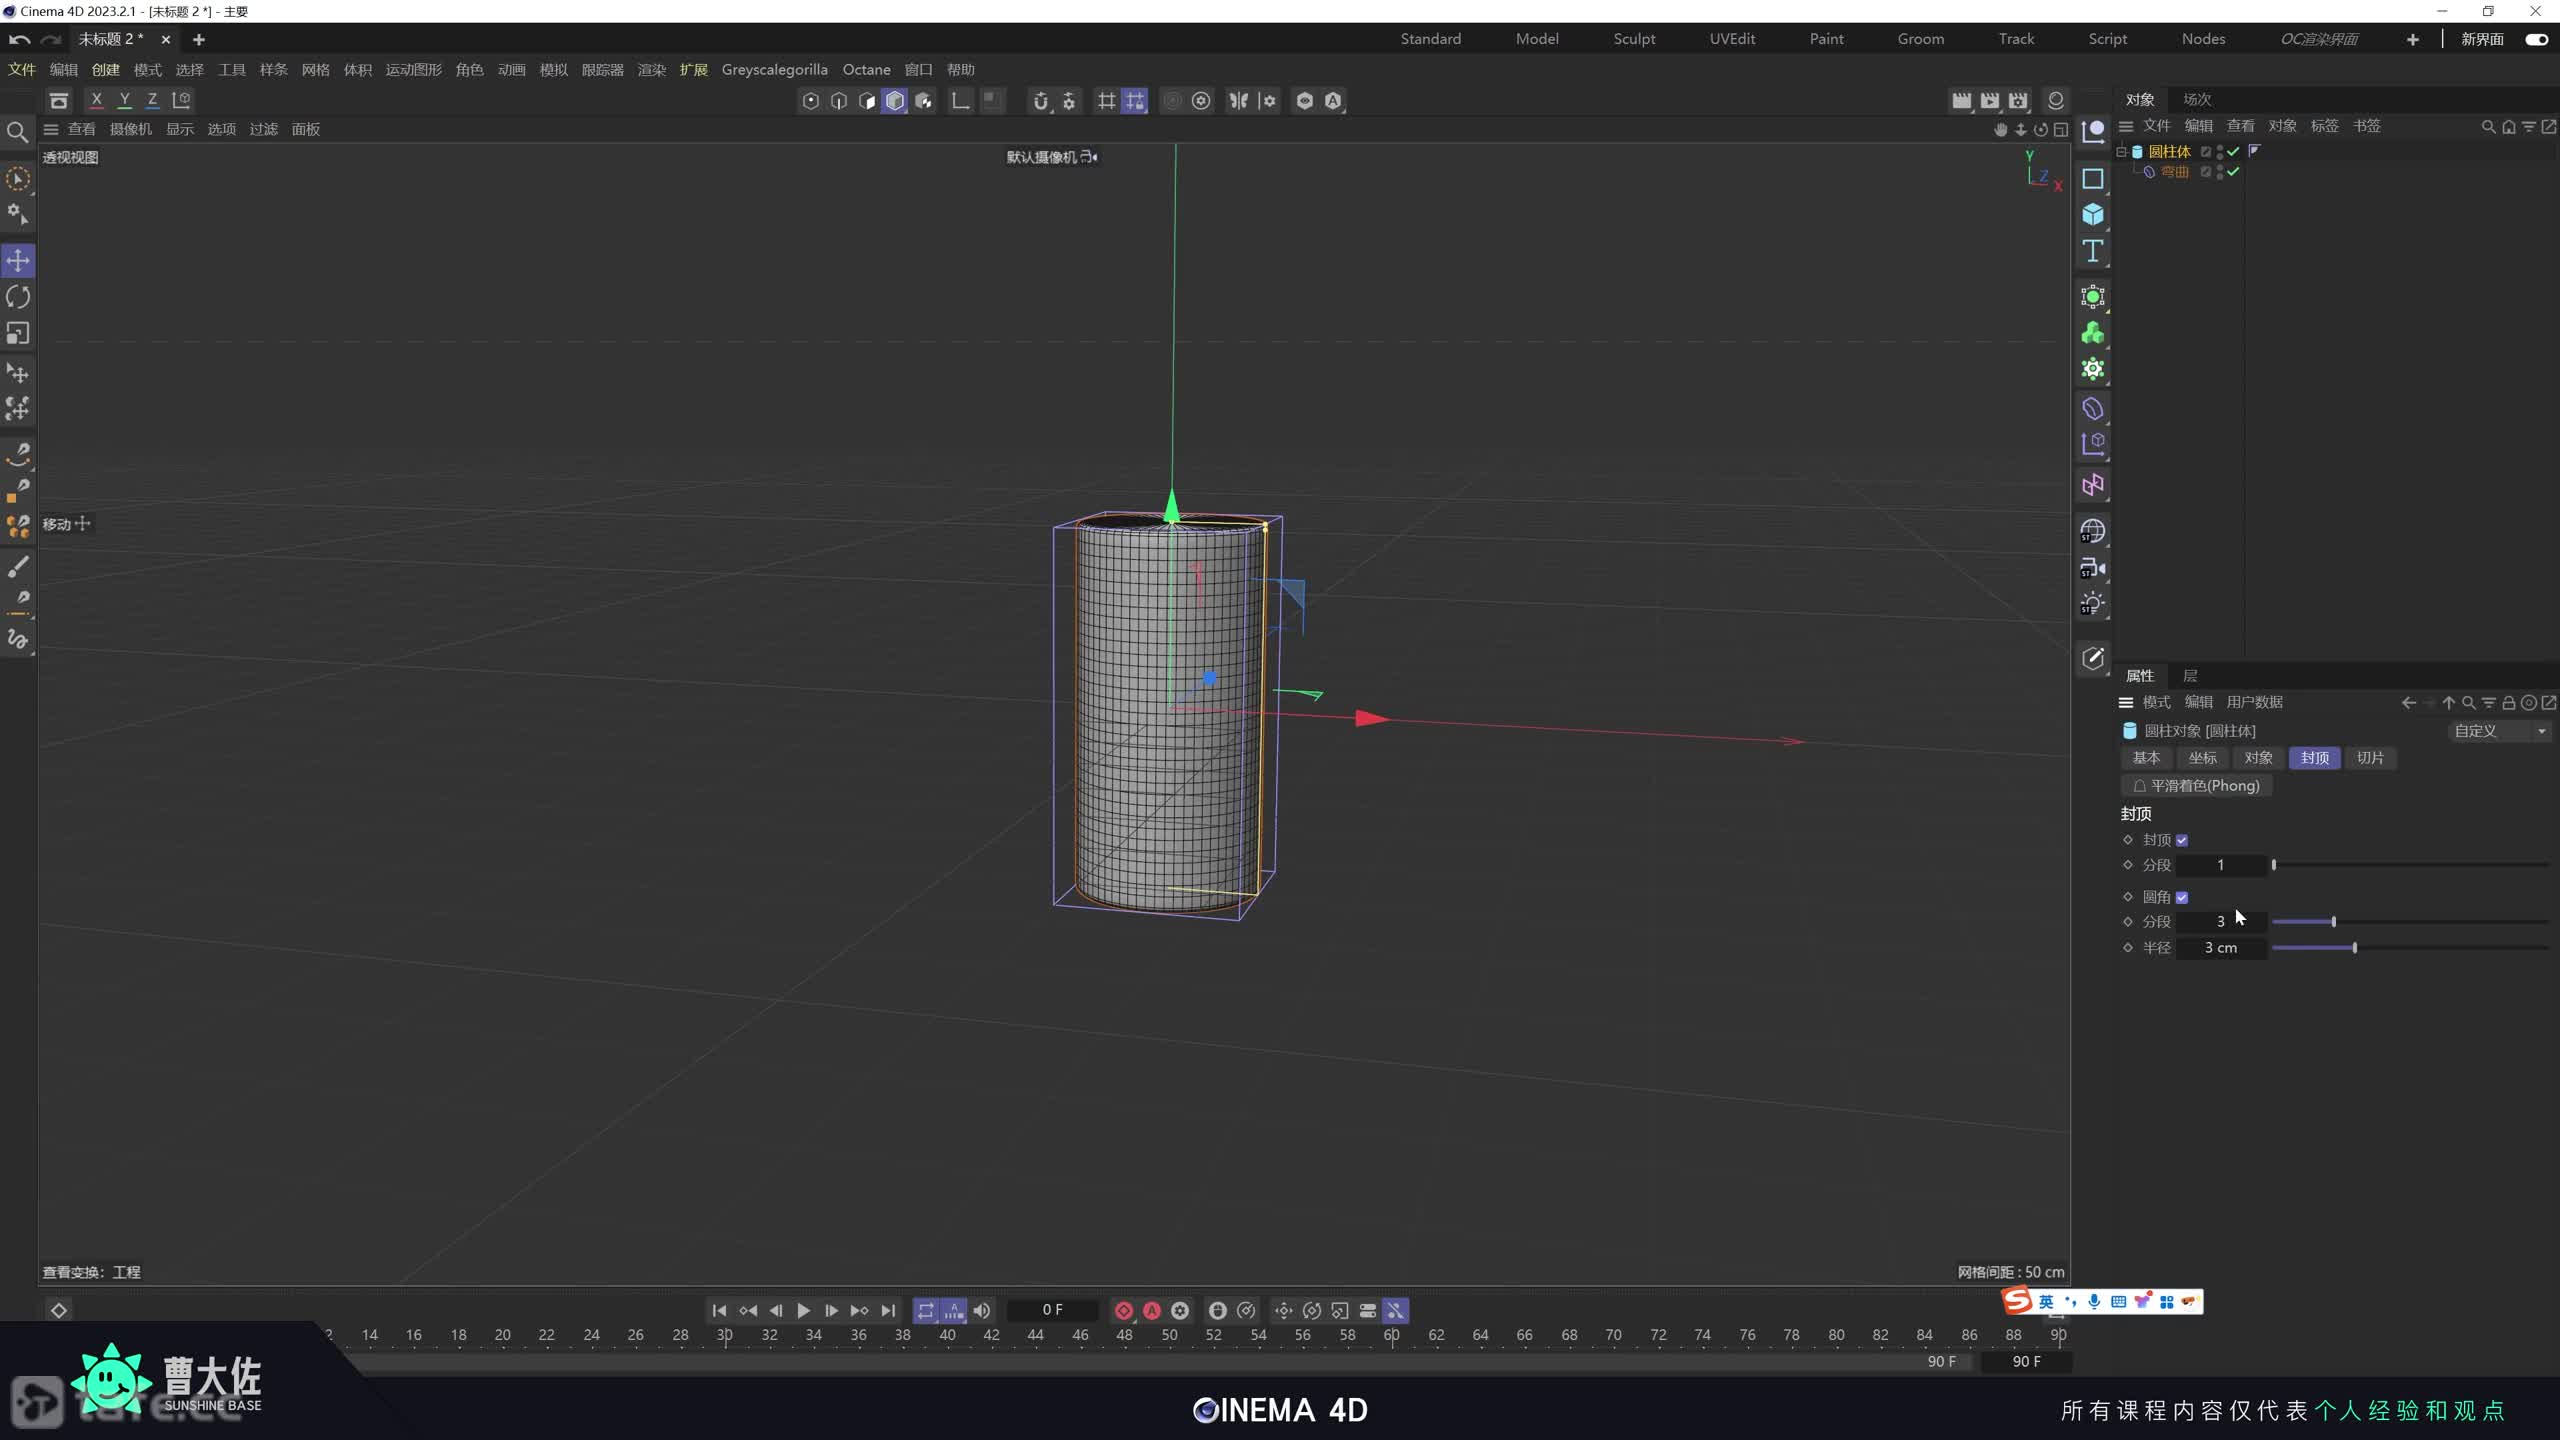Switch to Sculpt layout
Screen dimensions: 2560x1440
1634,39
